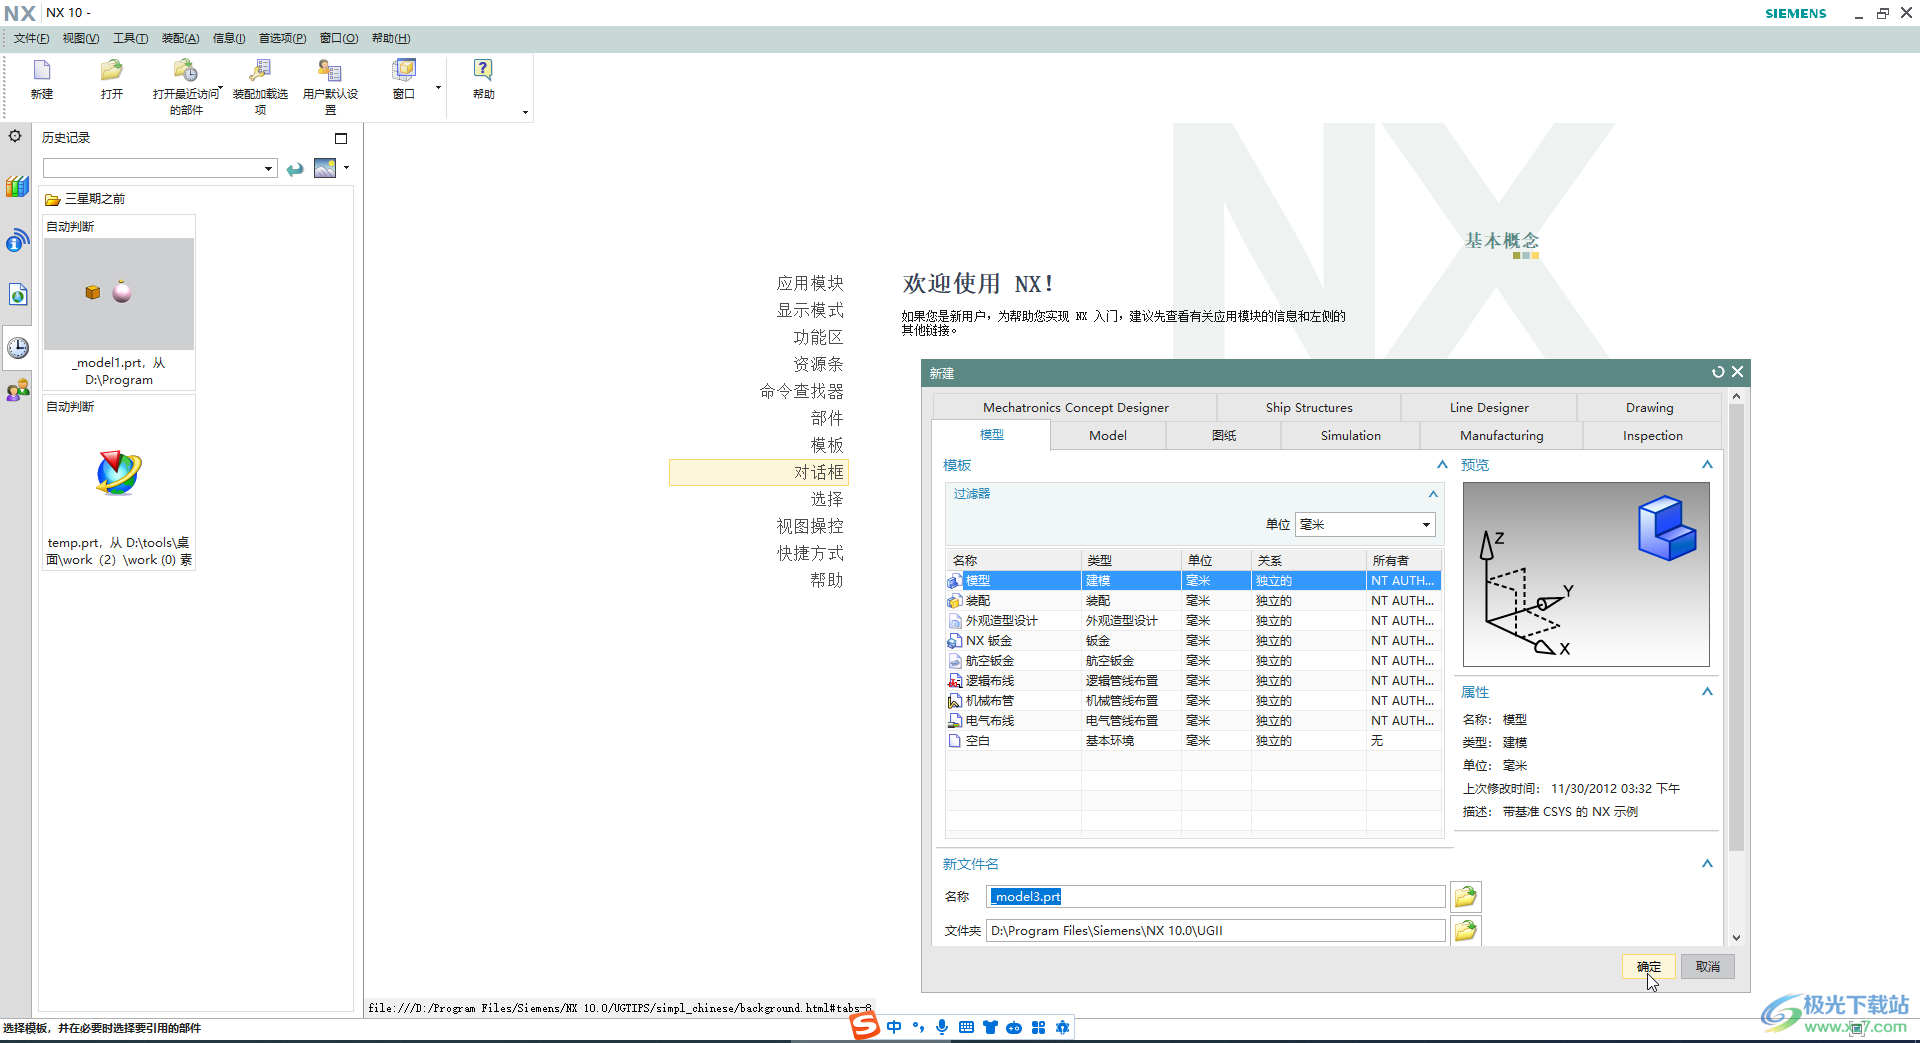Select the NX 钣金 template row
Screen dimensions: 1920x1043
(1193, 641)
